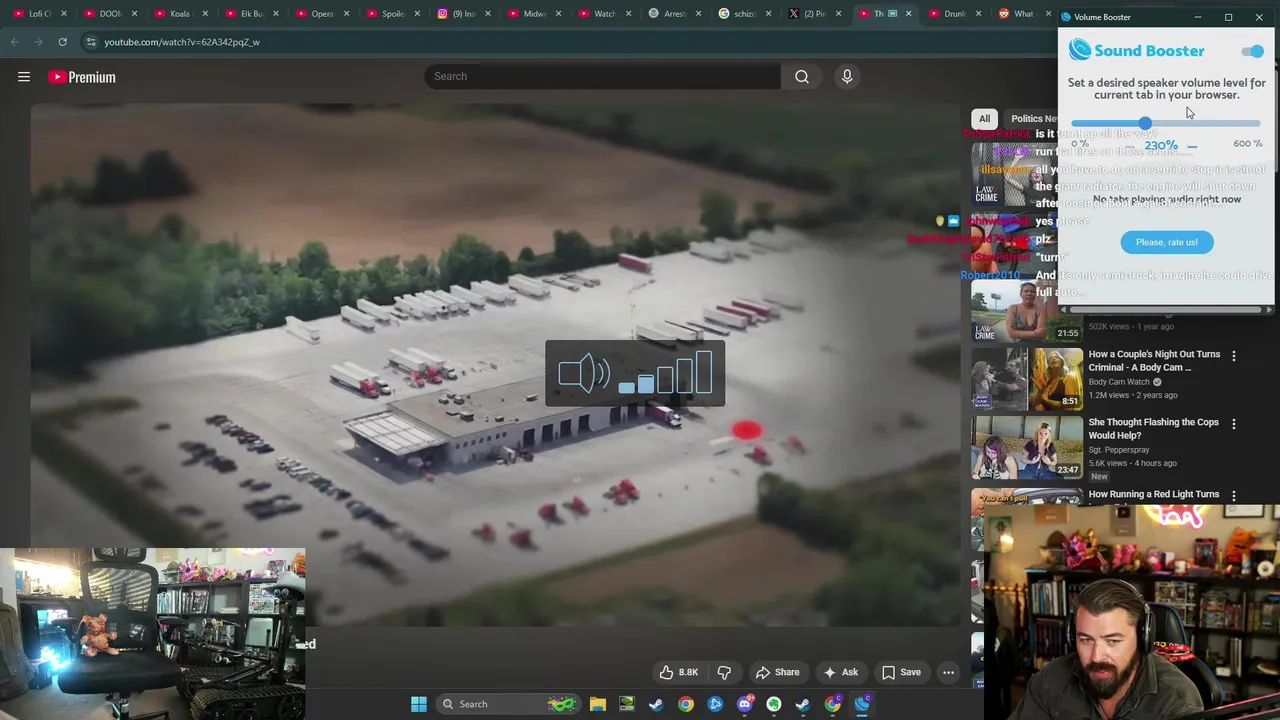Image resolution: width=1280 pixels, height=720 pixels.
Task: Close the Lofi browser tab
Action: click(63, 14)
